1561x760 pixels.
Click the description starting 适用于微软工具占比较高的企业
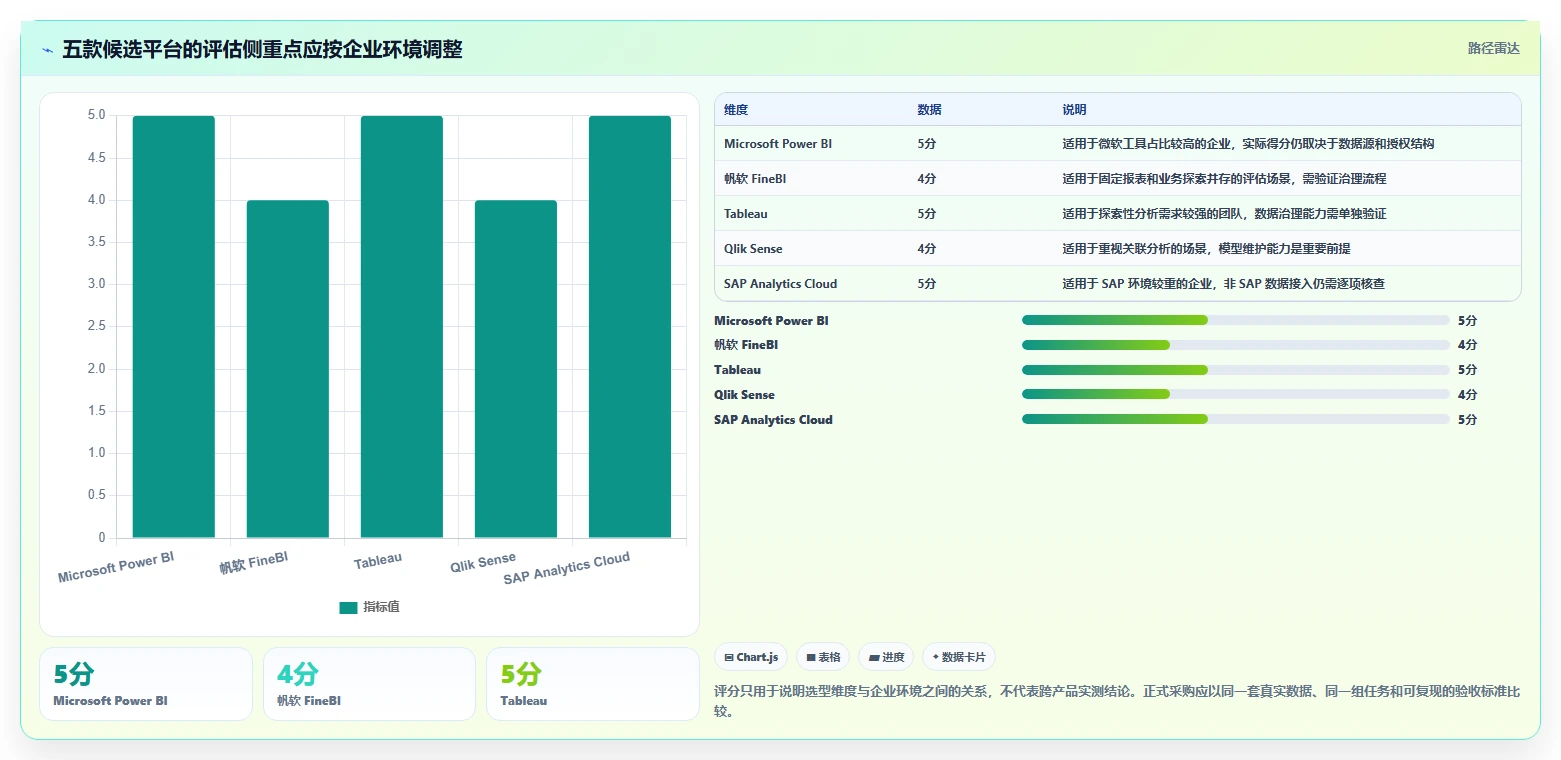click(1248, 144)
